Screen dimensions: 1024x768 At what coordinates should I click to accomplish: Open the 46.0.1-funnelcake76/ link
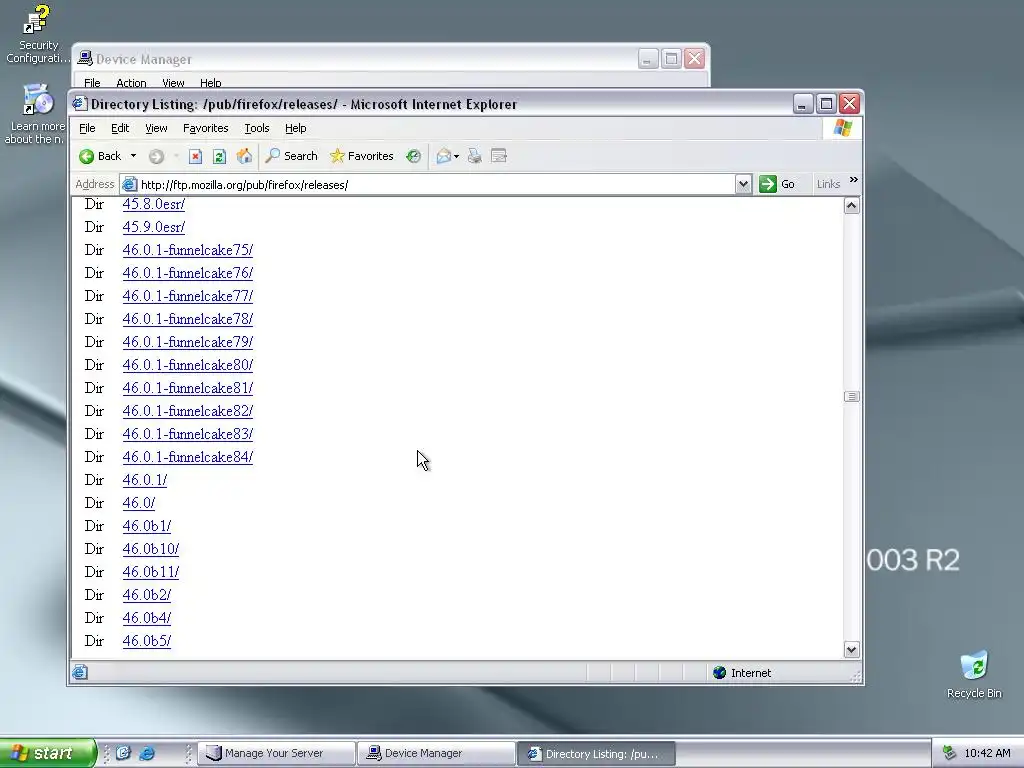pyautogui.click(x=187, y=273)
